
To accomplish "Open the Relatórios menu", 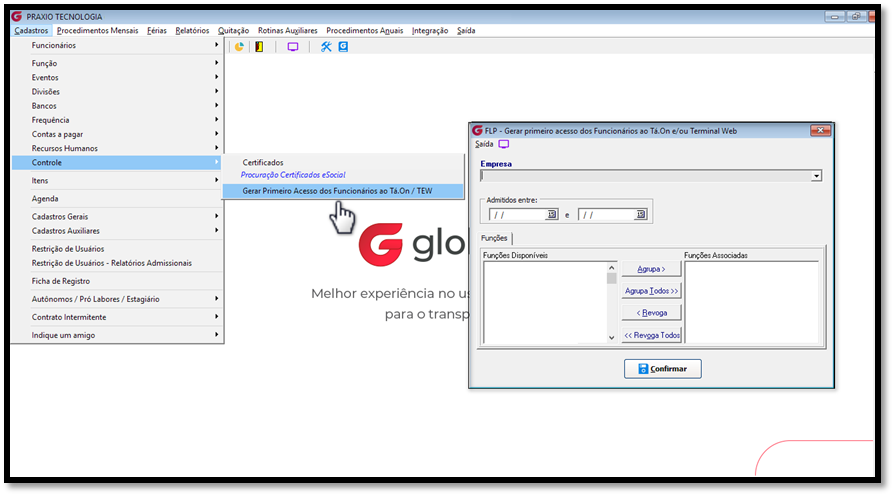I will click(x=192, y=31).
